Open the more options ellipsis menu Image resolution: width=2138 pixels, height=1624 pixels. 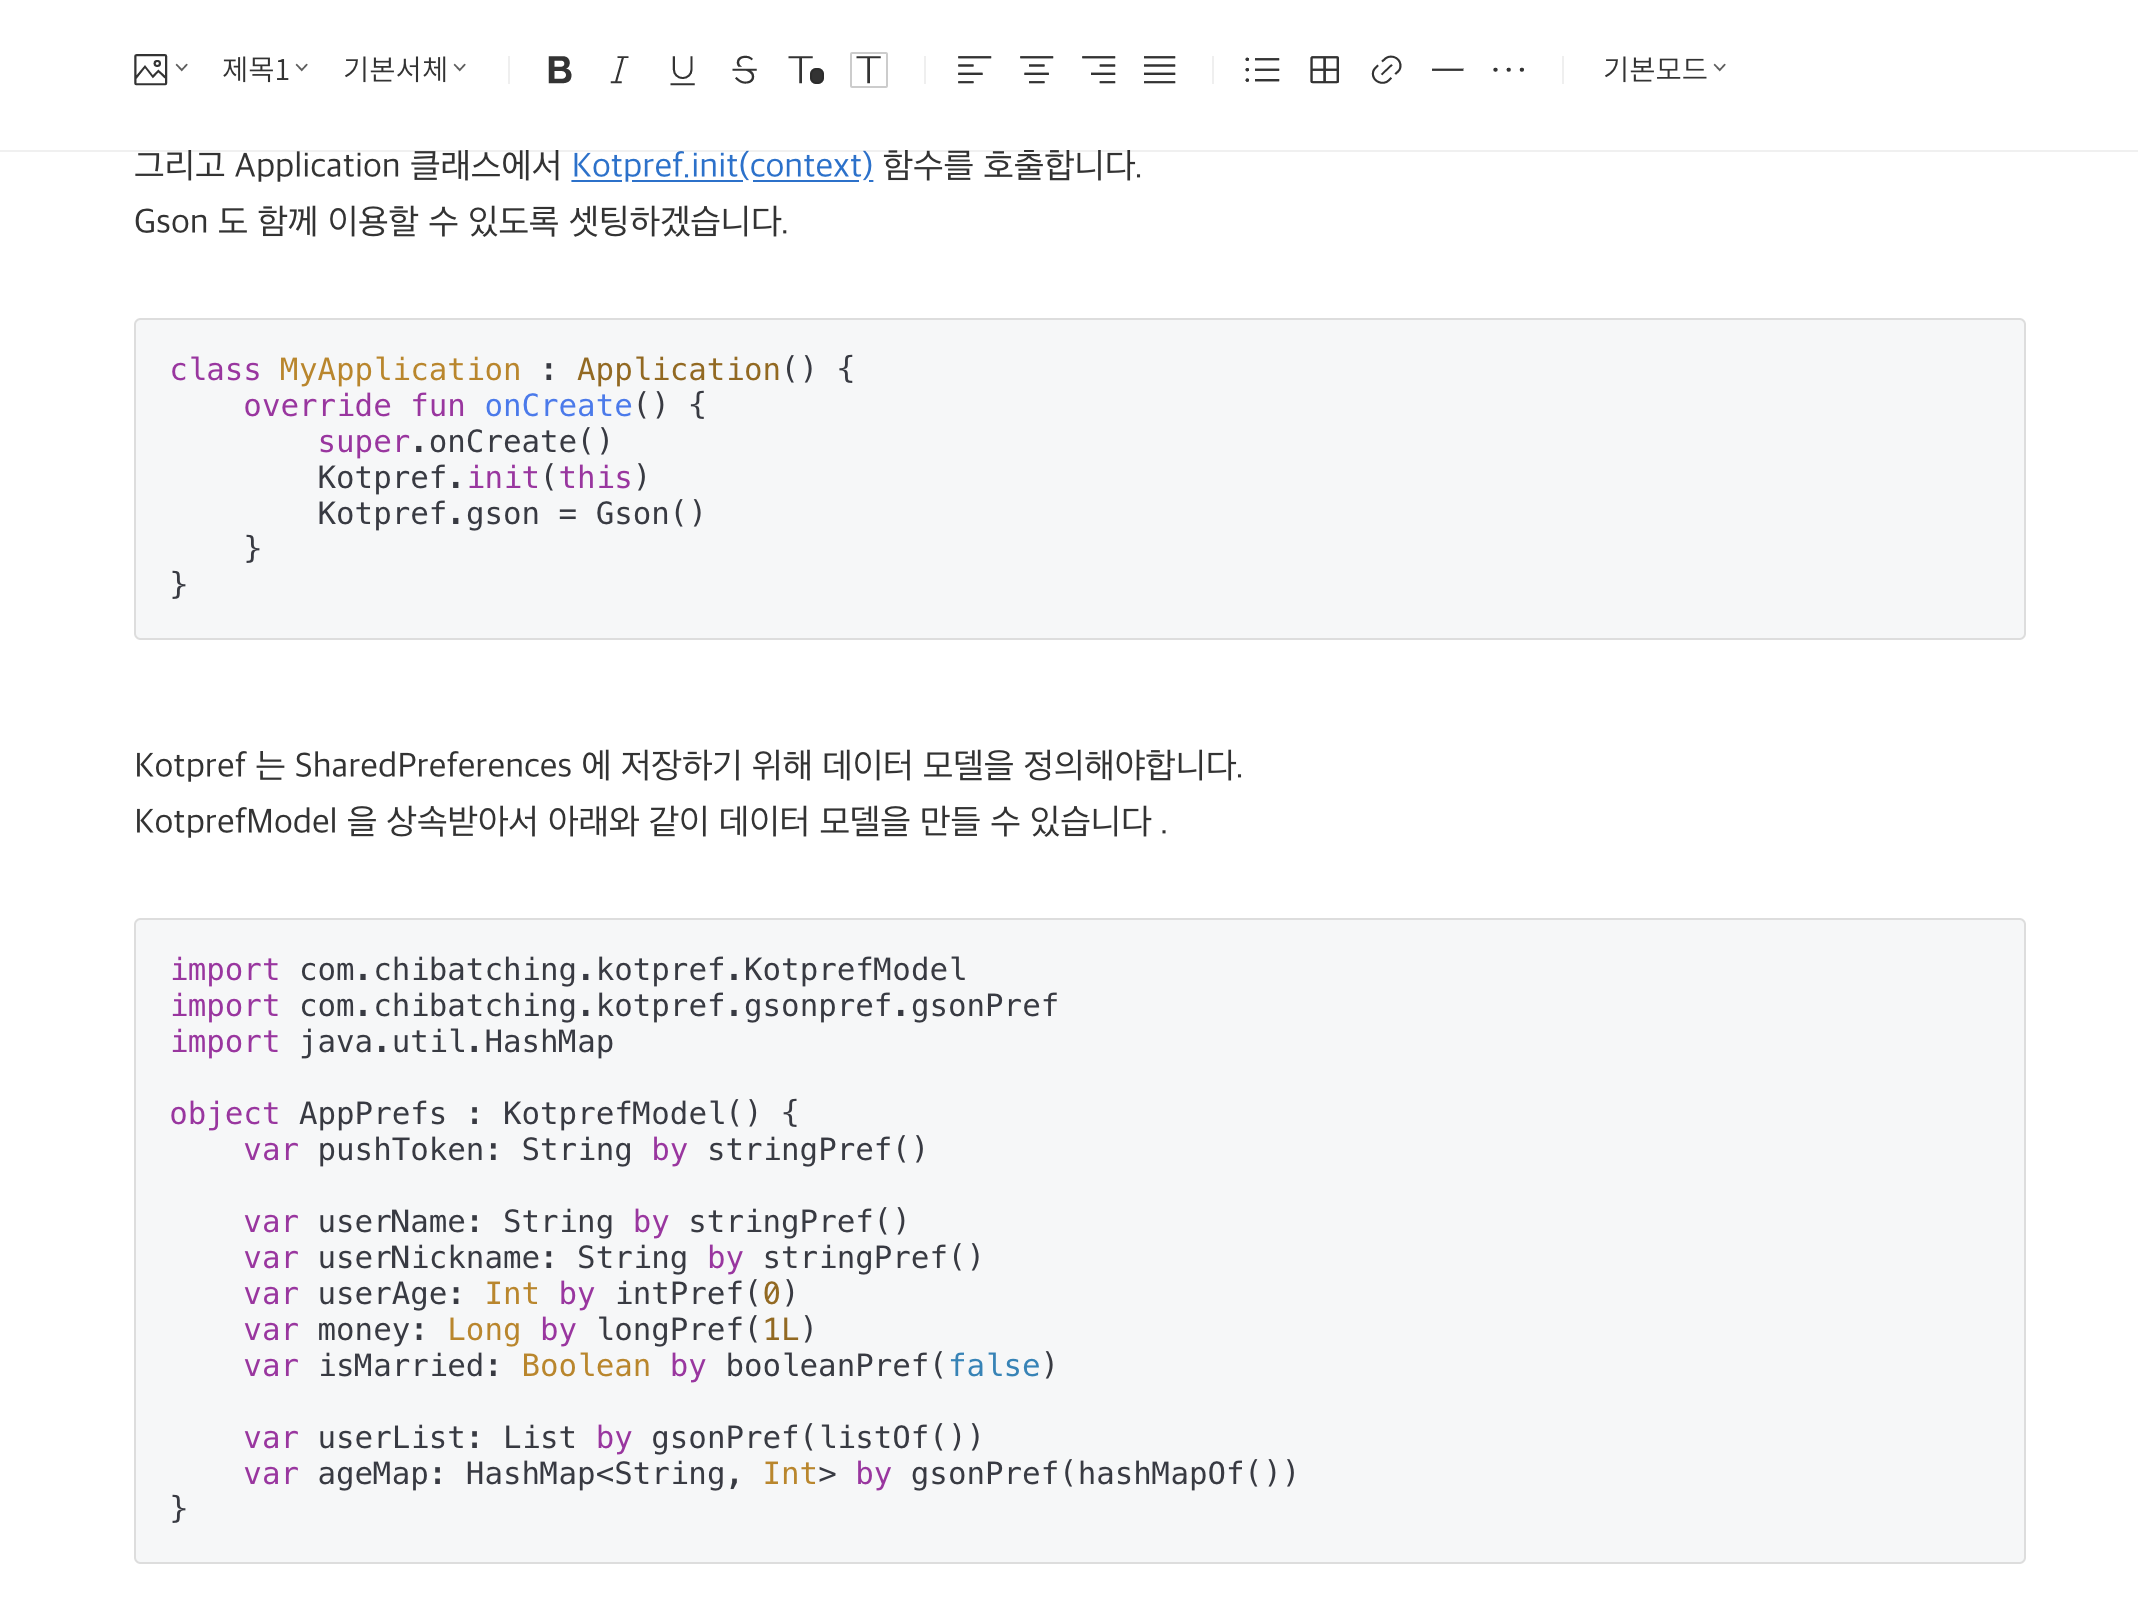[1508, 70]
